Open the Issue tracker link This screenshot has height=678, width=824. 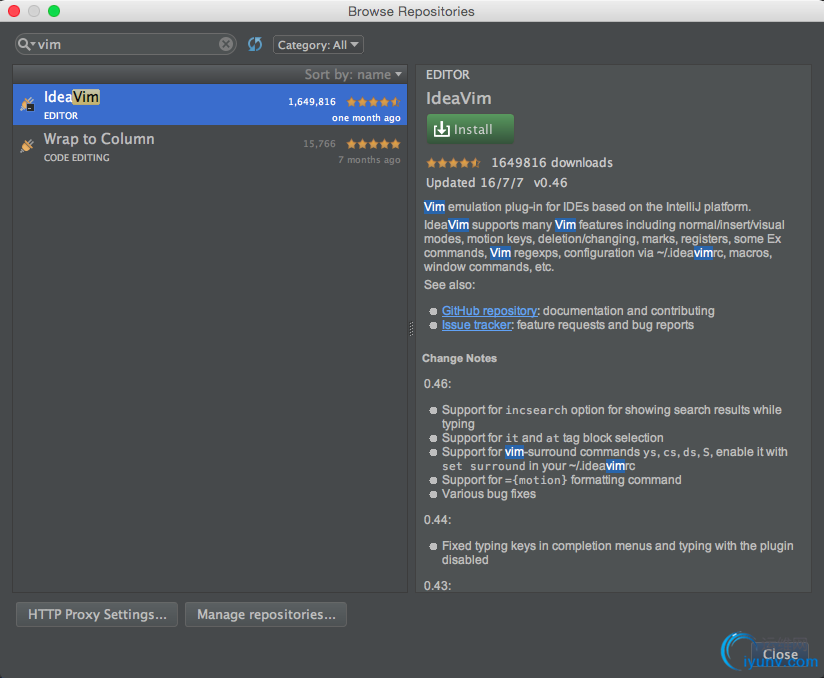(476, 325)
